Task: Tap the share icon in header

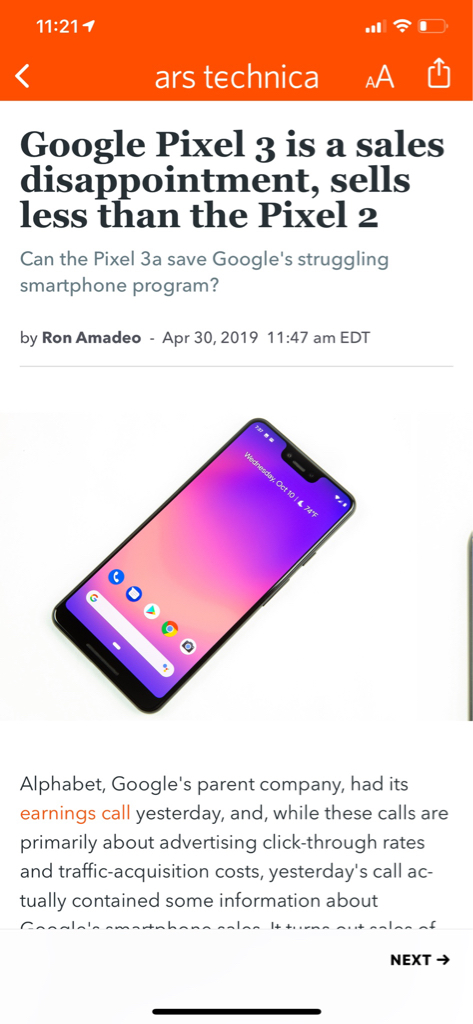Action: click(x=439, y=74)
